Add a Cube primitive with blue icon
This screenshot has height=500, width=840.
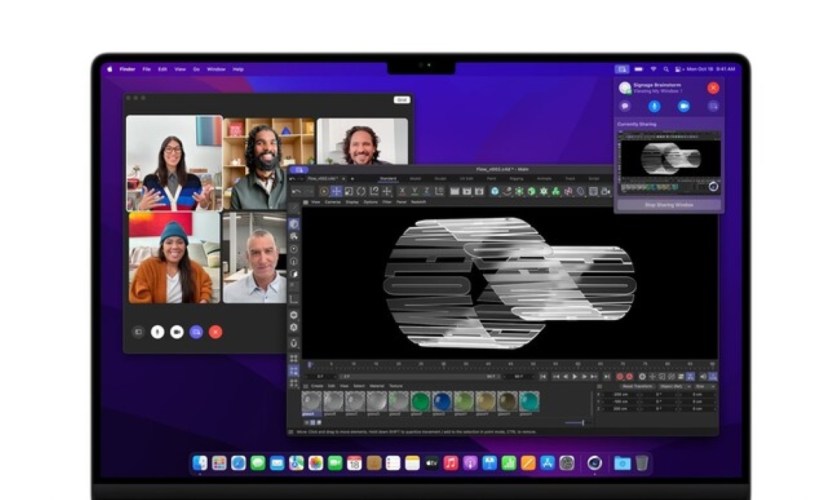pos(494,191)
